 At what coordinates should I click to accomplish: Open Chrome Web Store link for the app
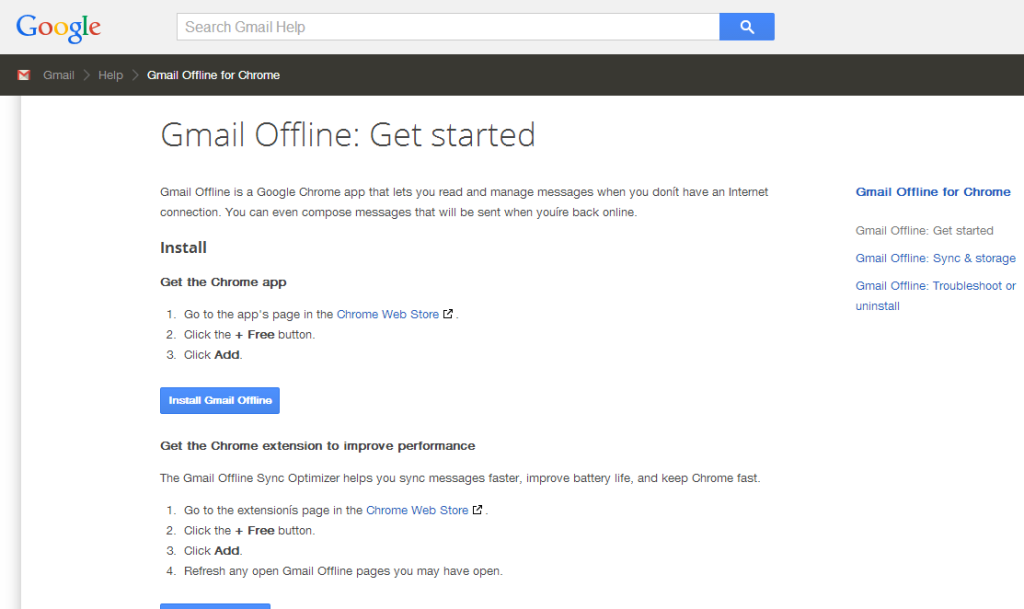click(x=387, y=314)
